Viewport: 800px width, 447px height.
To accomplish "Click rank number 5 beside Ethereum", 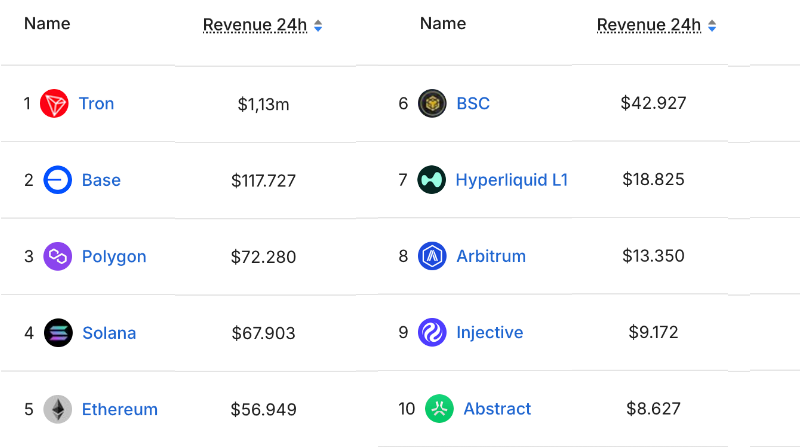I will pyautogui.click(x=29, y=409).
